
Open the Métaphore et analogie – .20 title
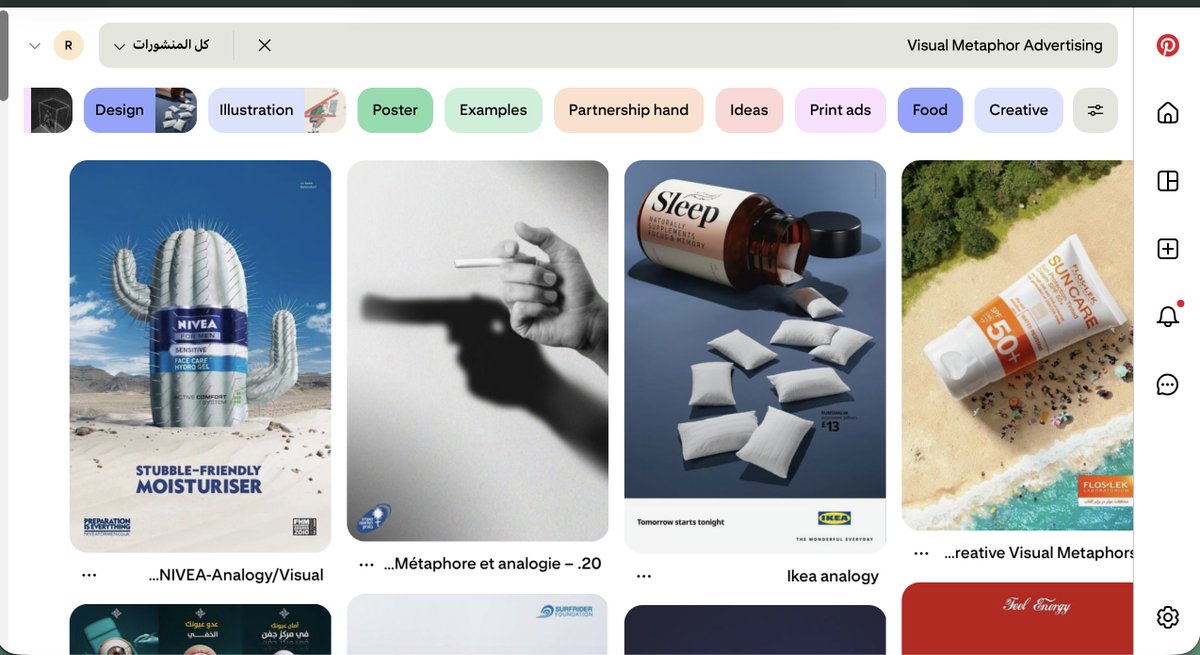coord(493,564)
